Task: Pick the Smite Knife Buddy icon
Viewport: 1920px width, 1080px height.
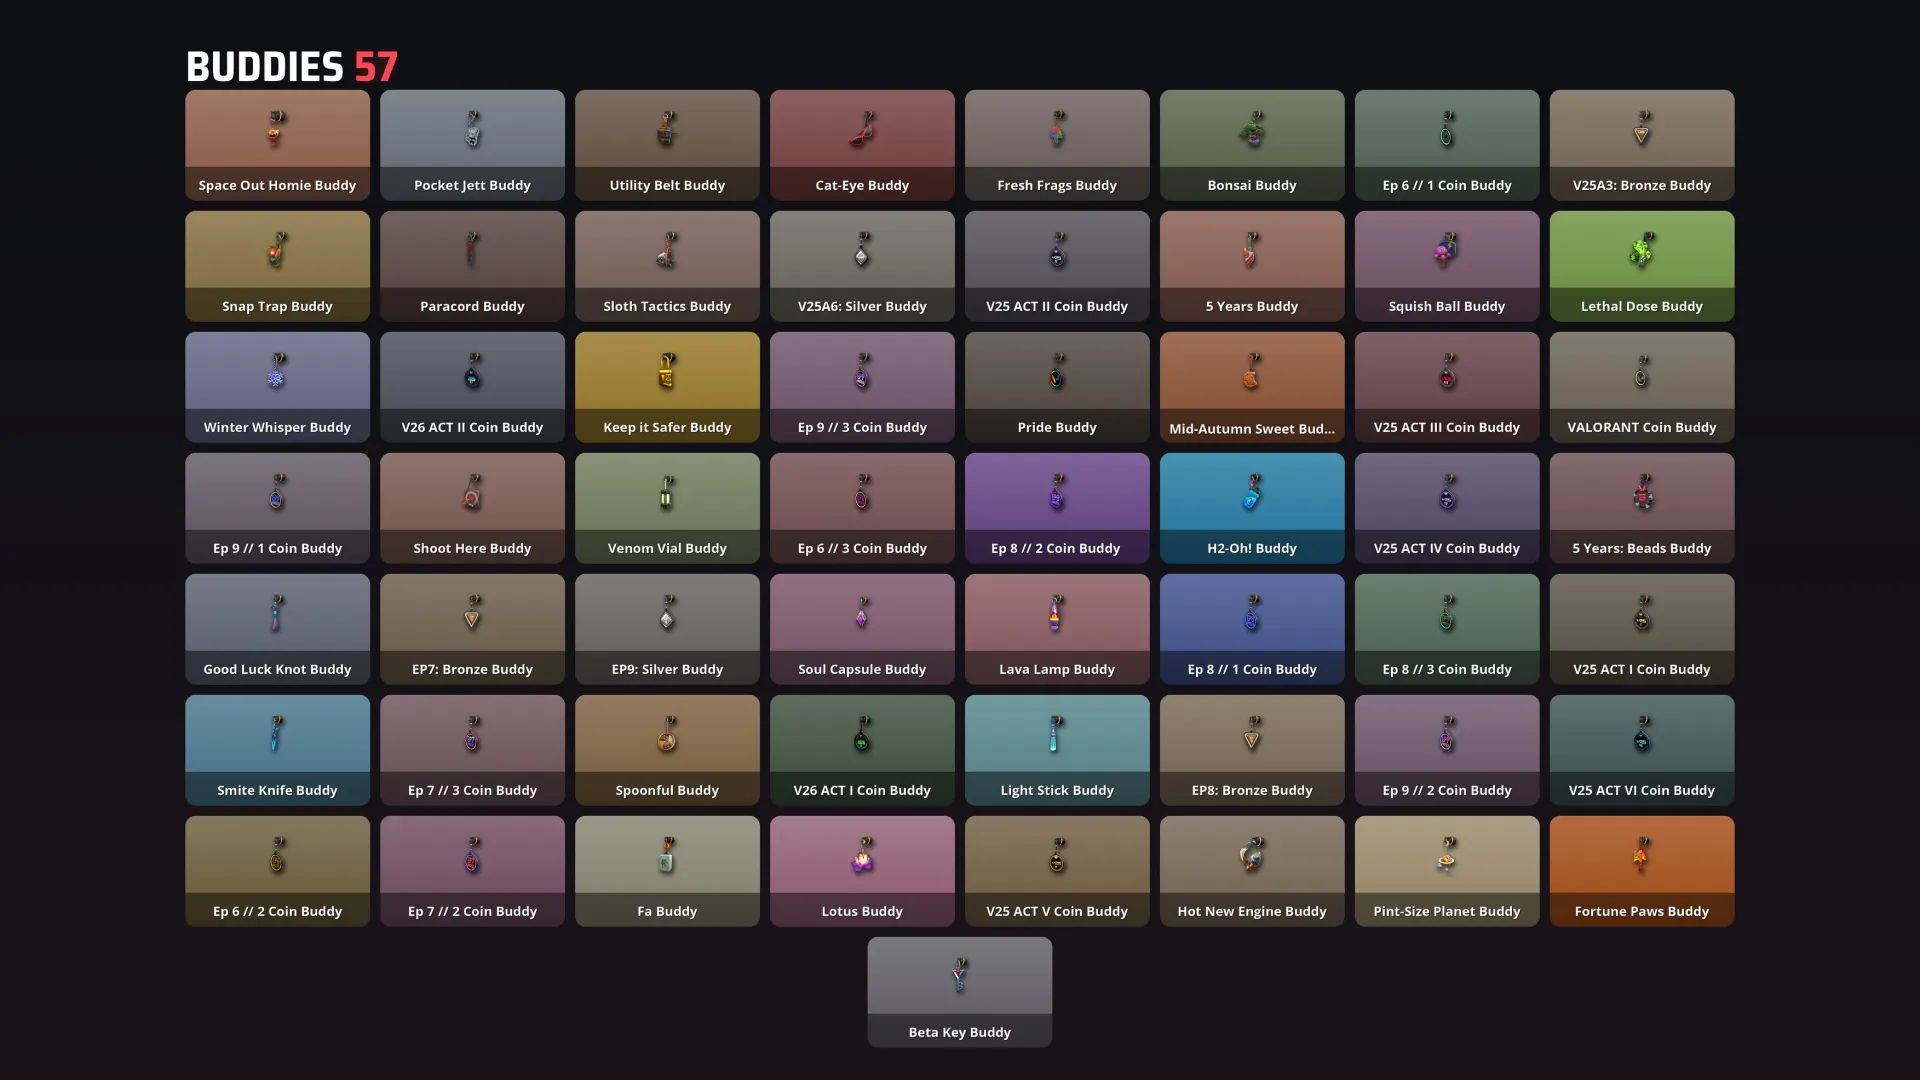Action: pos(277,734)
